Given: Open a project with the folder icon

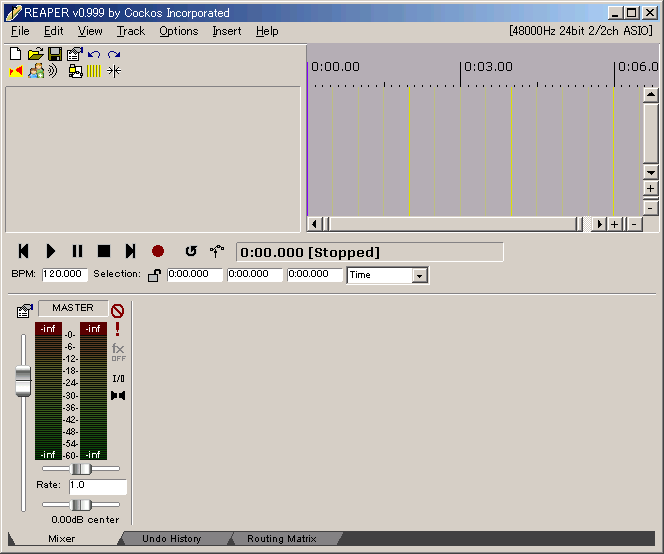Looking at the screenshot, I should click(x=35, y=54).
